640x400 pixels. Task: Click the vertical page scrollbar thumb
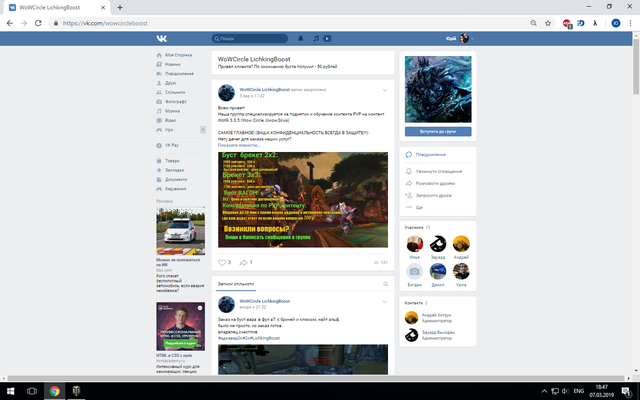[636, 67]
